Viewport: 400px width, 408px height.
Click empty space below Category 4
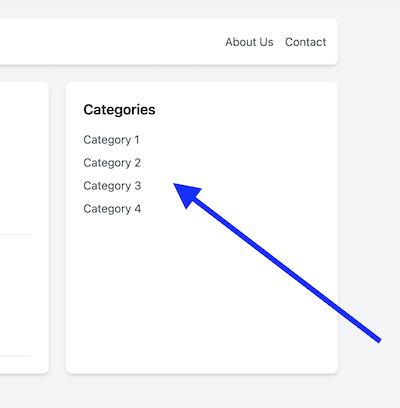tap(167, 283)
